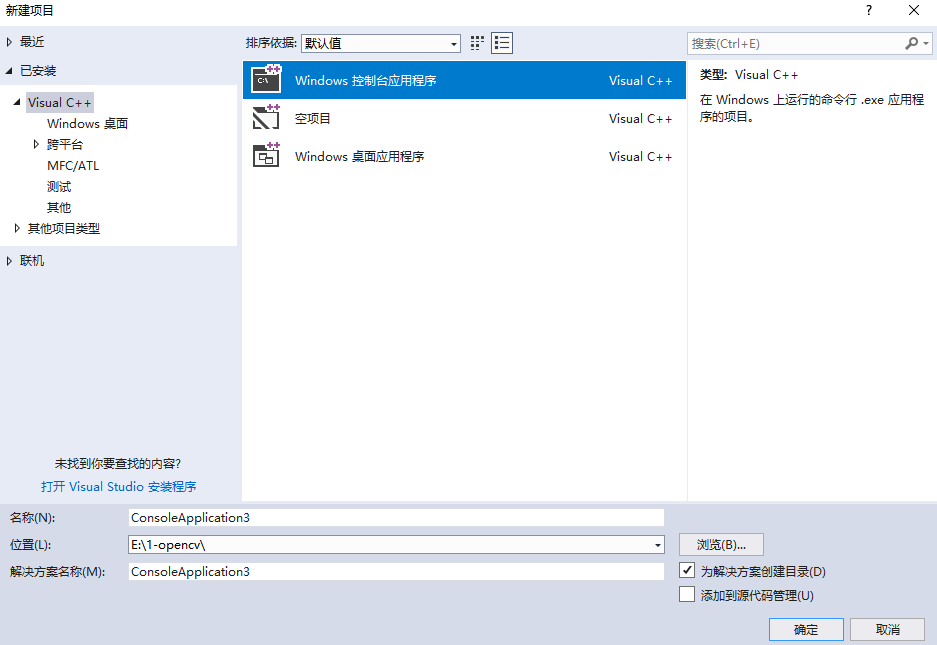The height and width of the screenshot is (645, 937).
Task: Select 测试 category
Action: point(59,187)
